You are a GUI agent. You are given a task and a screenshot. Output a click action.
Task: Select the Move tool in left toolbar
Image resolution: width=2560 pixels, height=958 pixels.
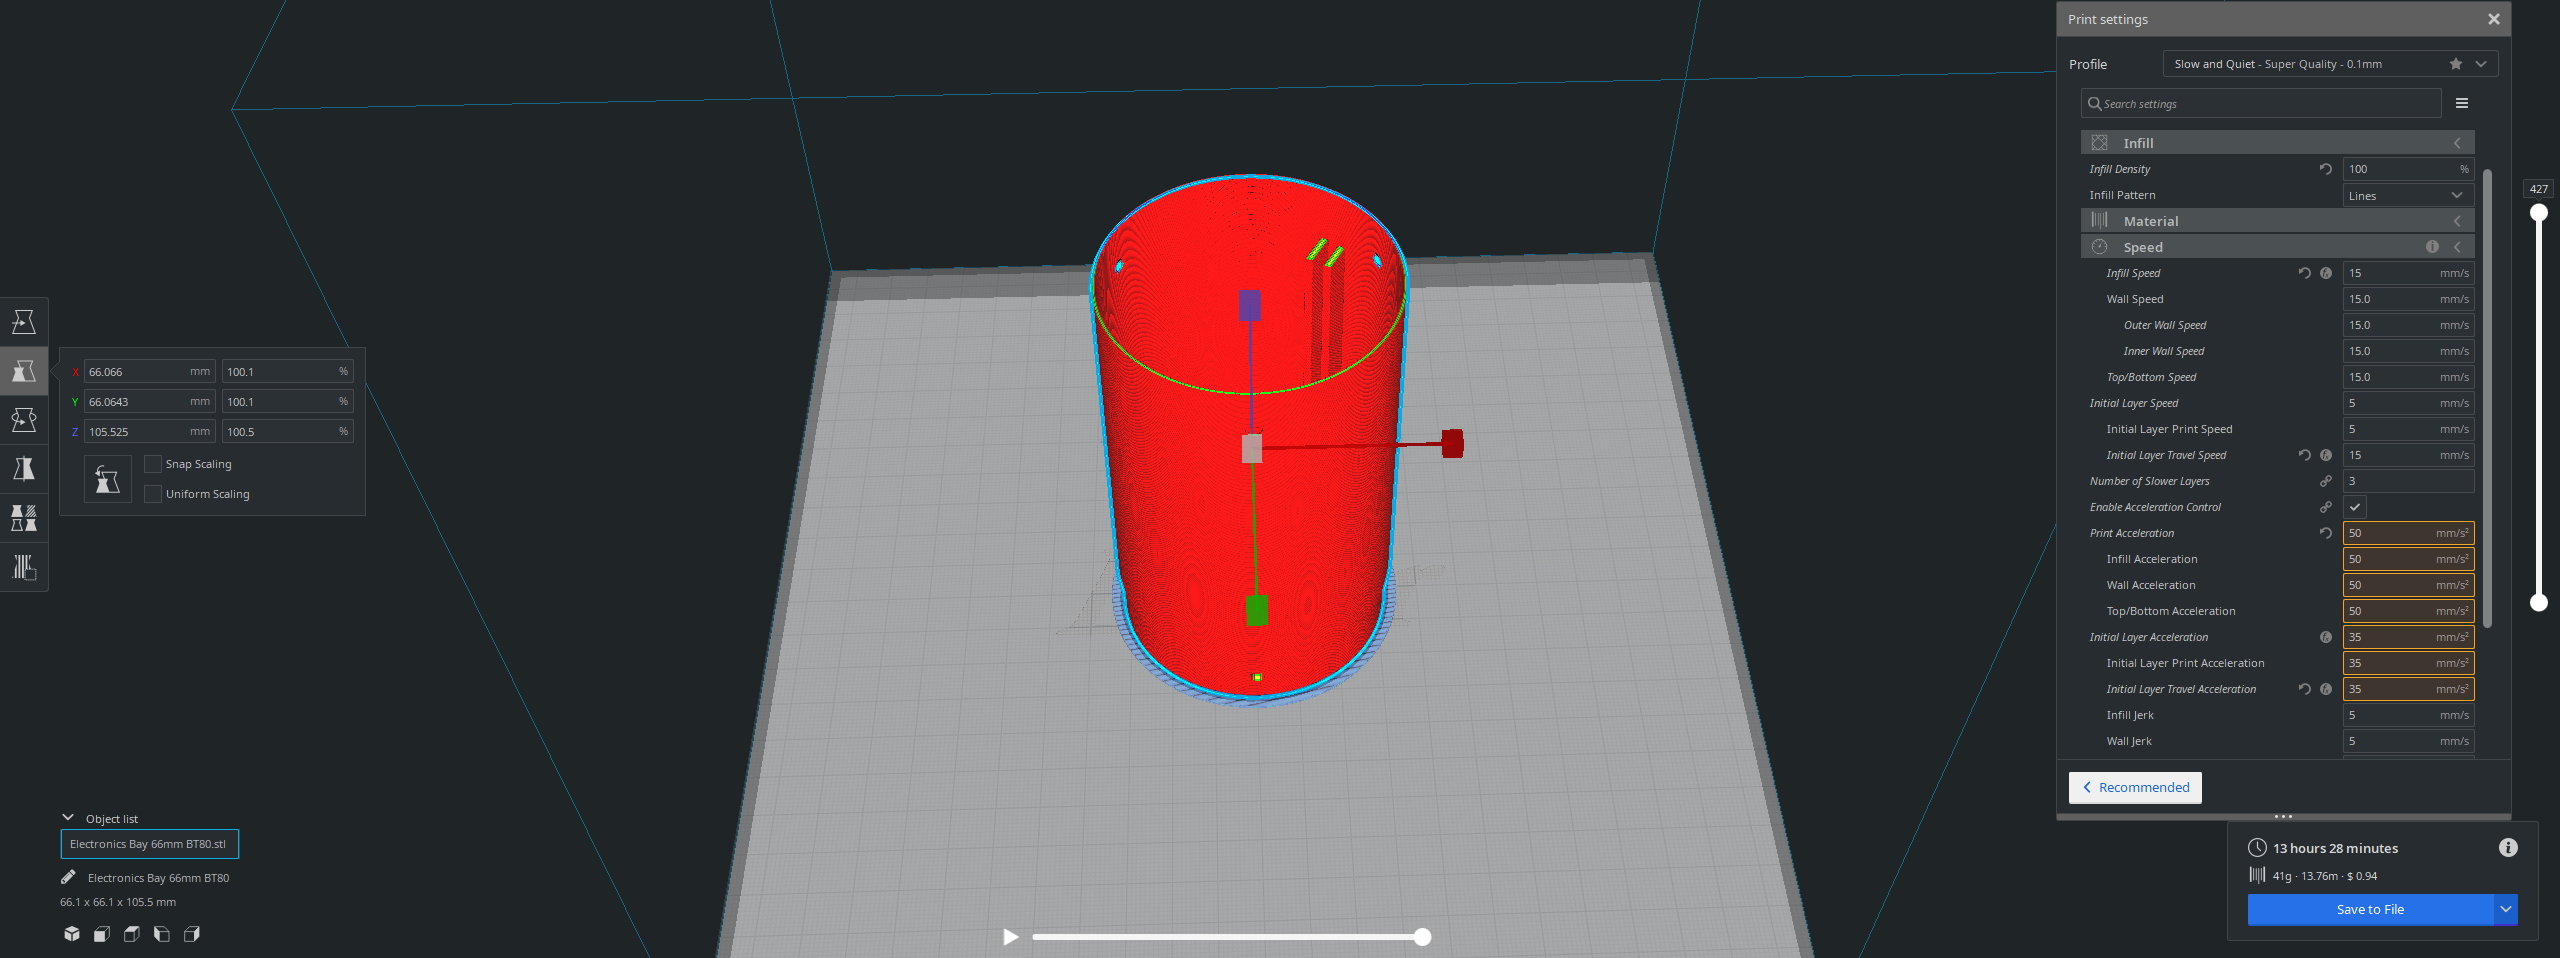tap(24, 322)
